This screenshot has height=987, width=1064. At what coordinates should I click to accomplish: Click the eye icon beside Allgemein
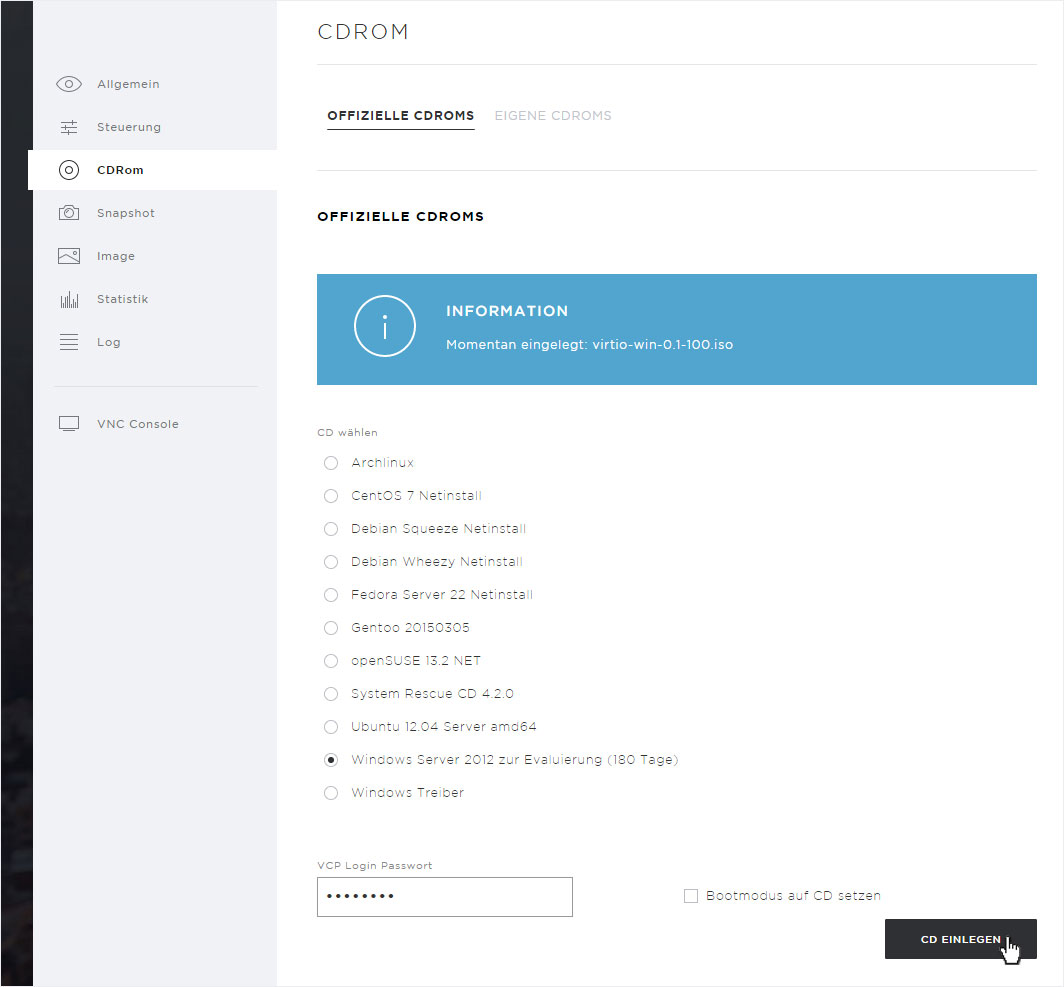[x=68, y=84]
